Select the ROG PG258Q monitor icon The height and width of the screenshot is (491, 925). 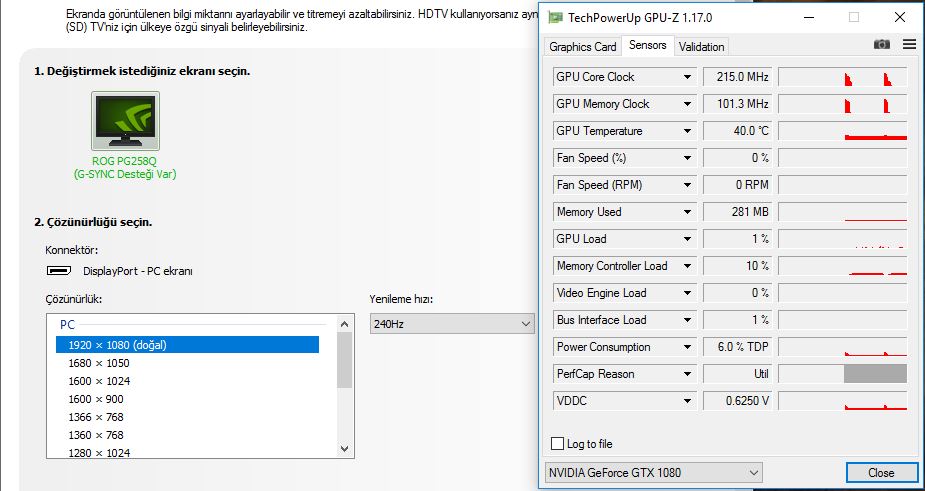click(125, 120)
